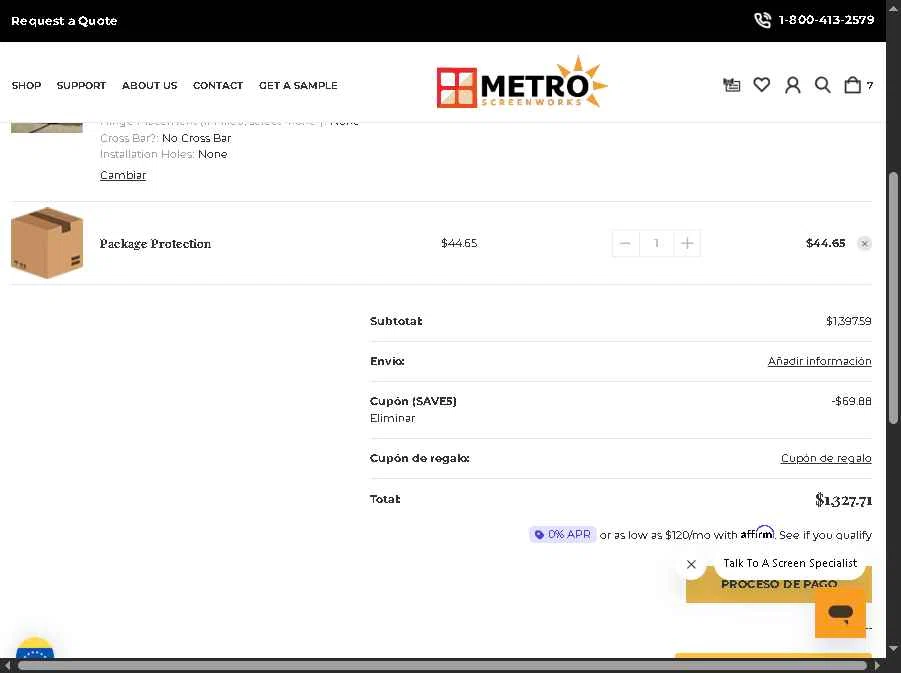Click Eliminar to remove SAVE5 coupon
This screenshot has width=901, height=673.
392,418
